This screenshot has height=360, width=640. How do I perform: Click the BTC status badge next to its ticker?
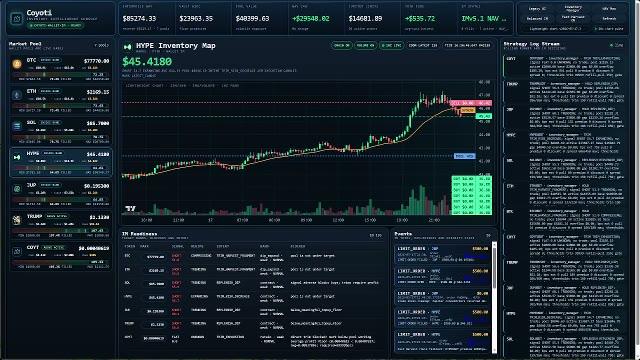tap(50, 60)
